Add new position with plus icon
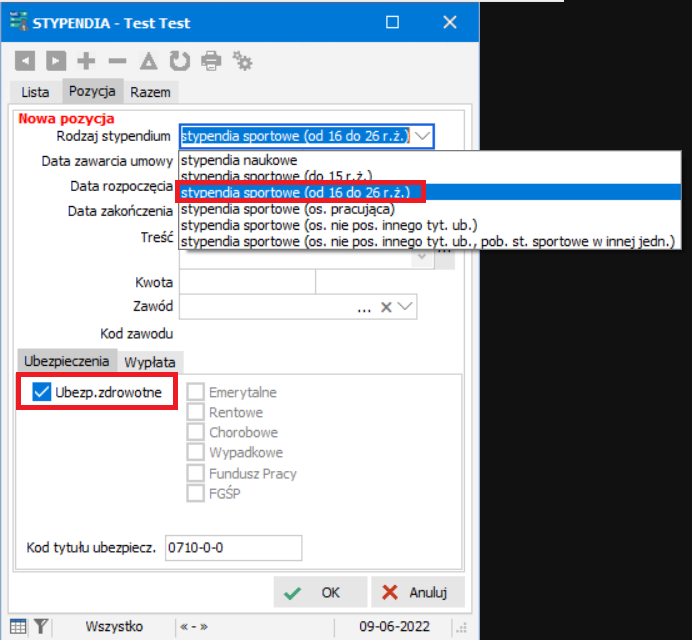 click(x=86, y=61)
